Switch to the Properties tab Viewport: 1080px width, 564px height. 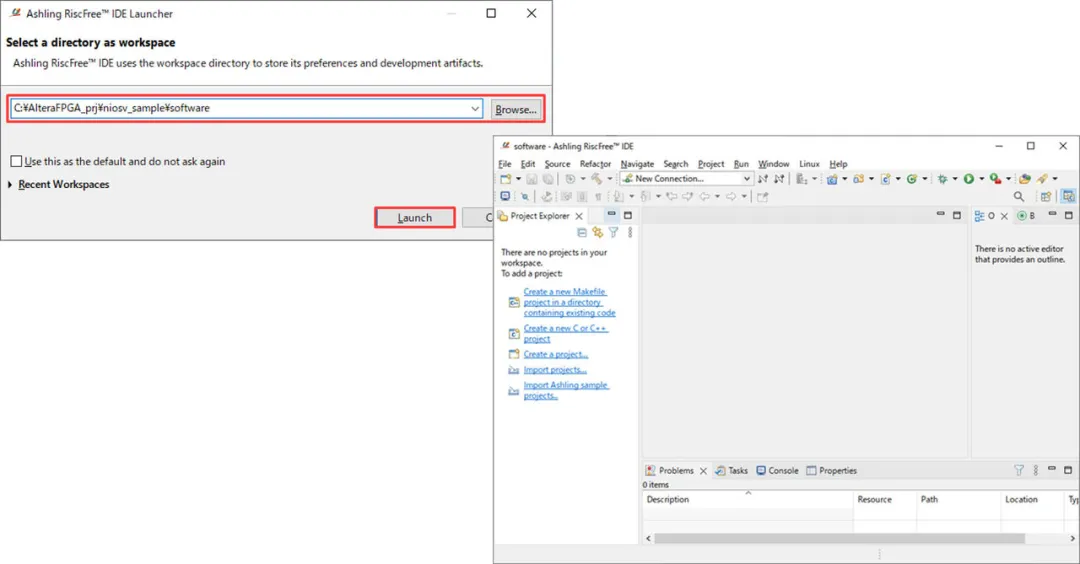(x=831, y=471)
